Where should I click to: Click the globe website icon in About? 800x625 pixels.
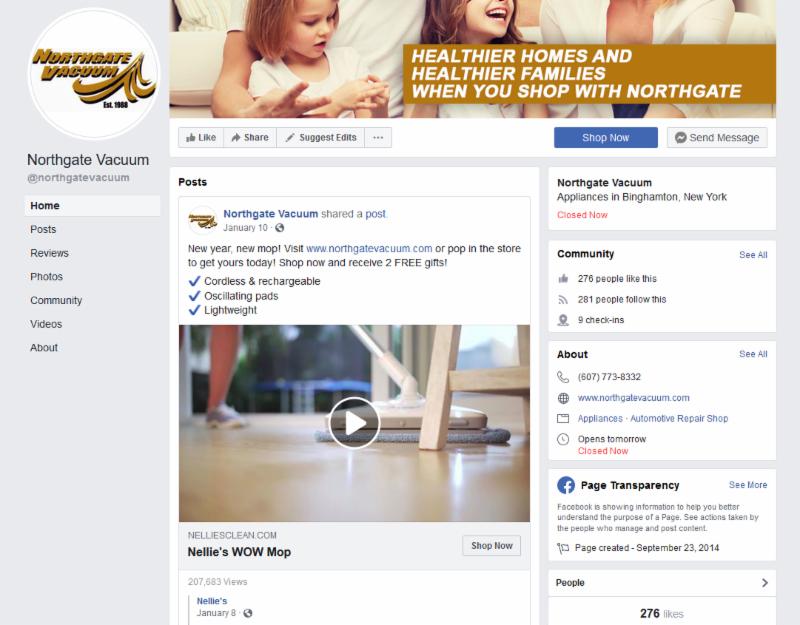563,398
